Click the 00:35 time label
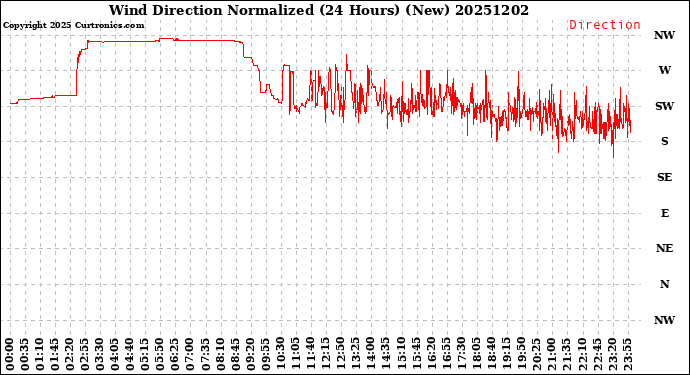This screenshot has width=690, height=375. [25, 354]
